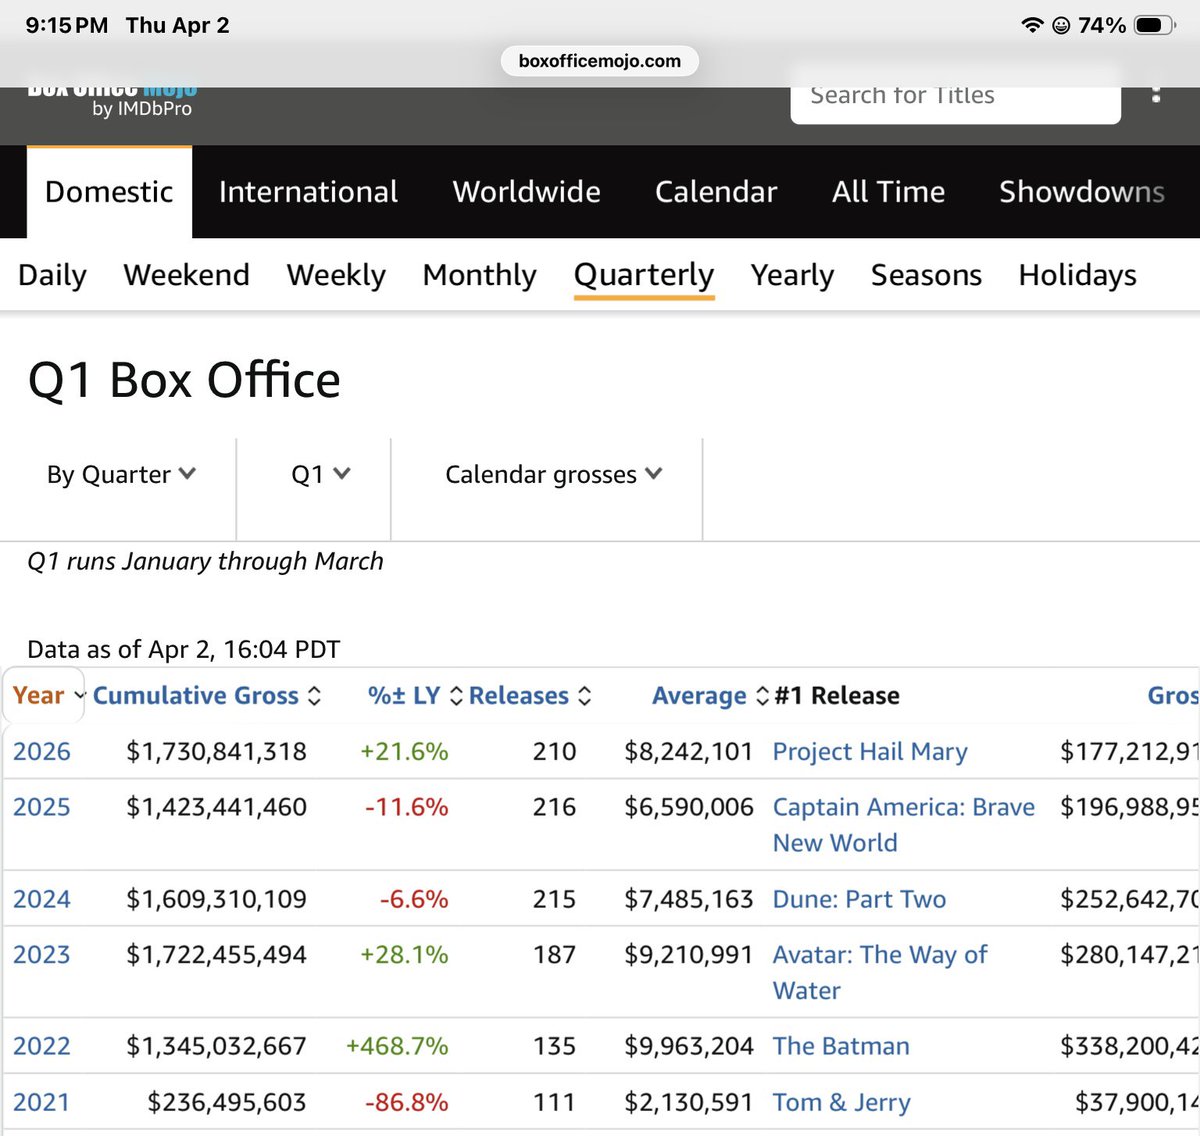Tap the Search for Titles field

955,96
